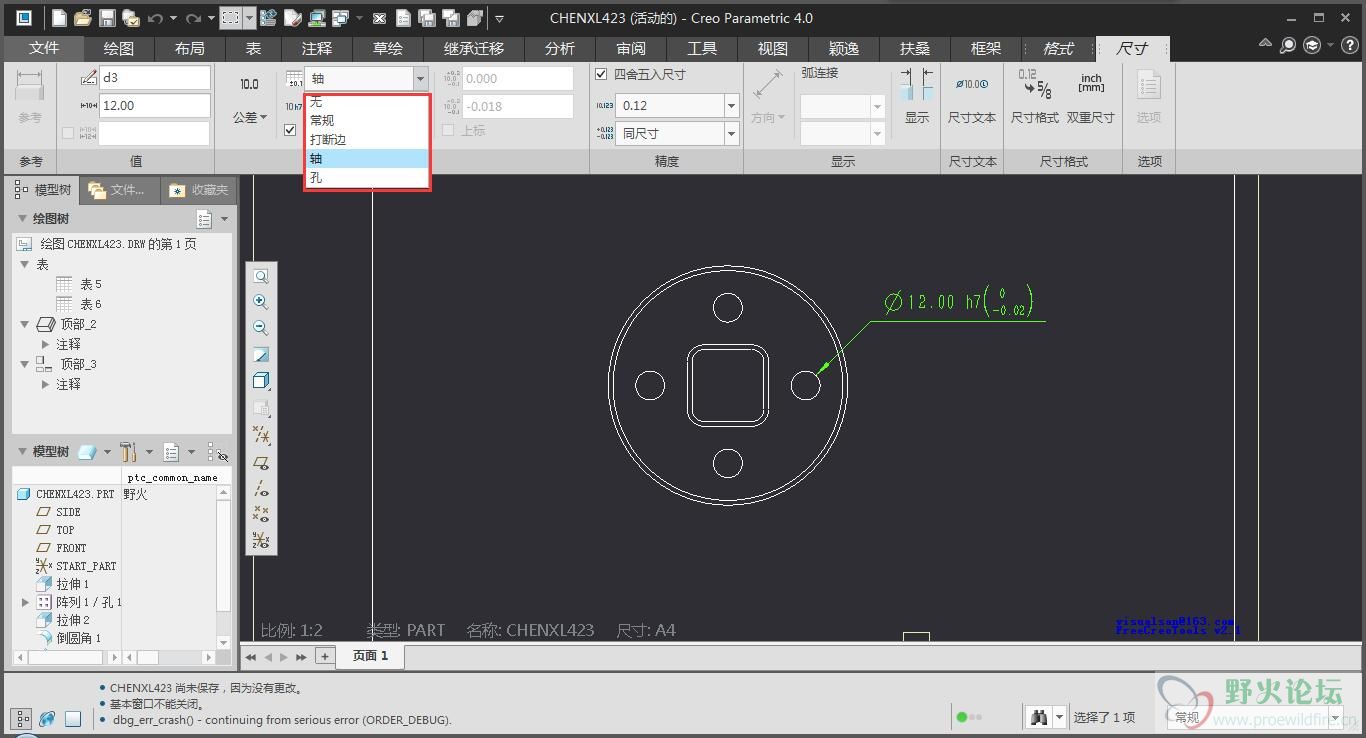
Task: Select 打断边 in the tolerance dropdown list
Action: point(367,140)
